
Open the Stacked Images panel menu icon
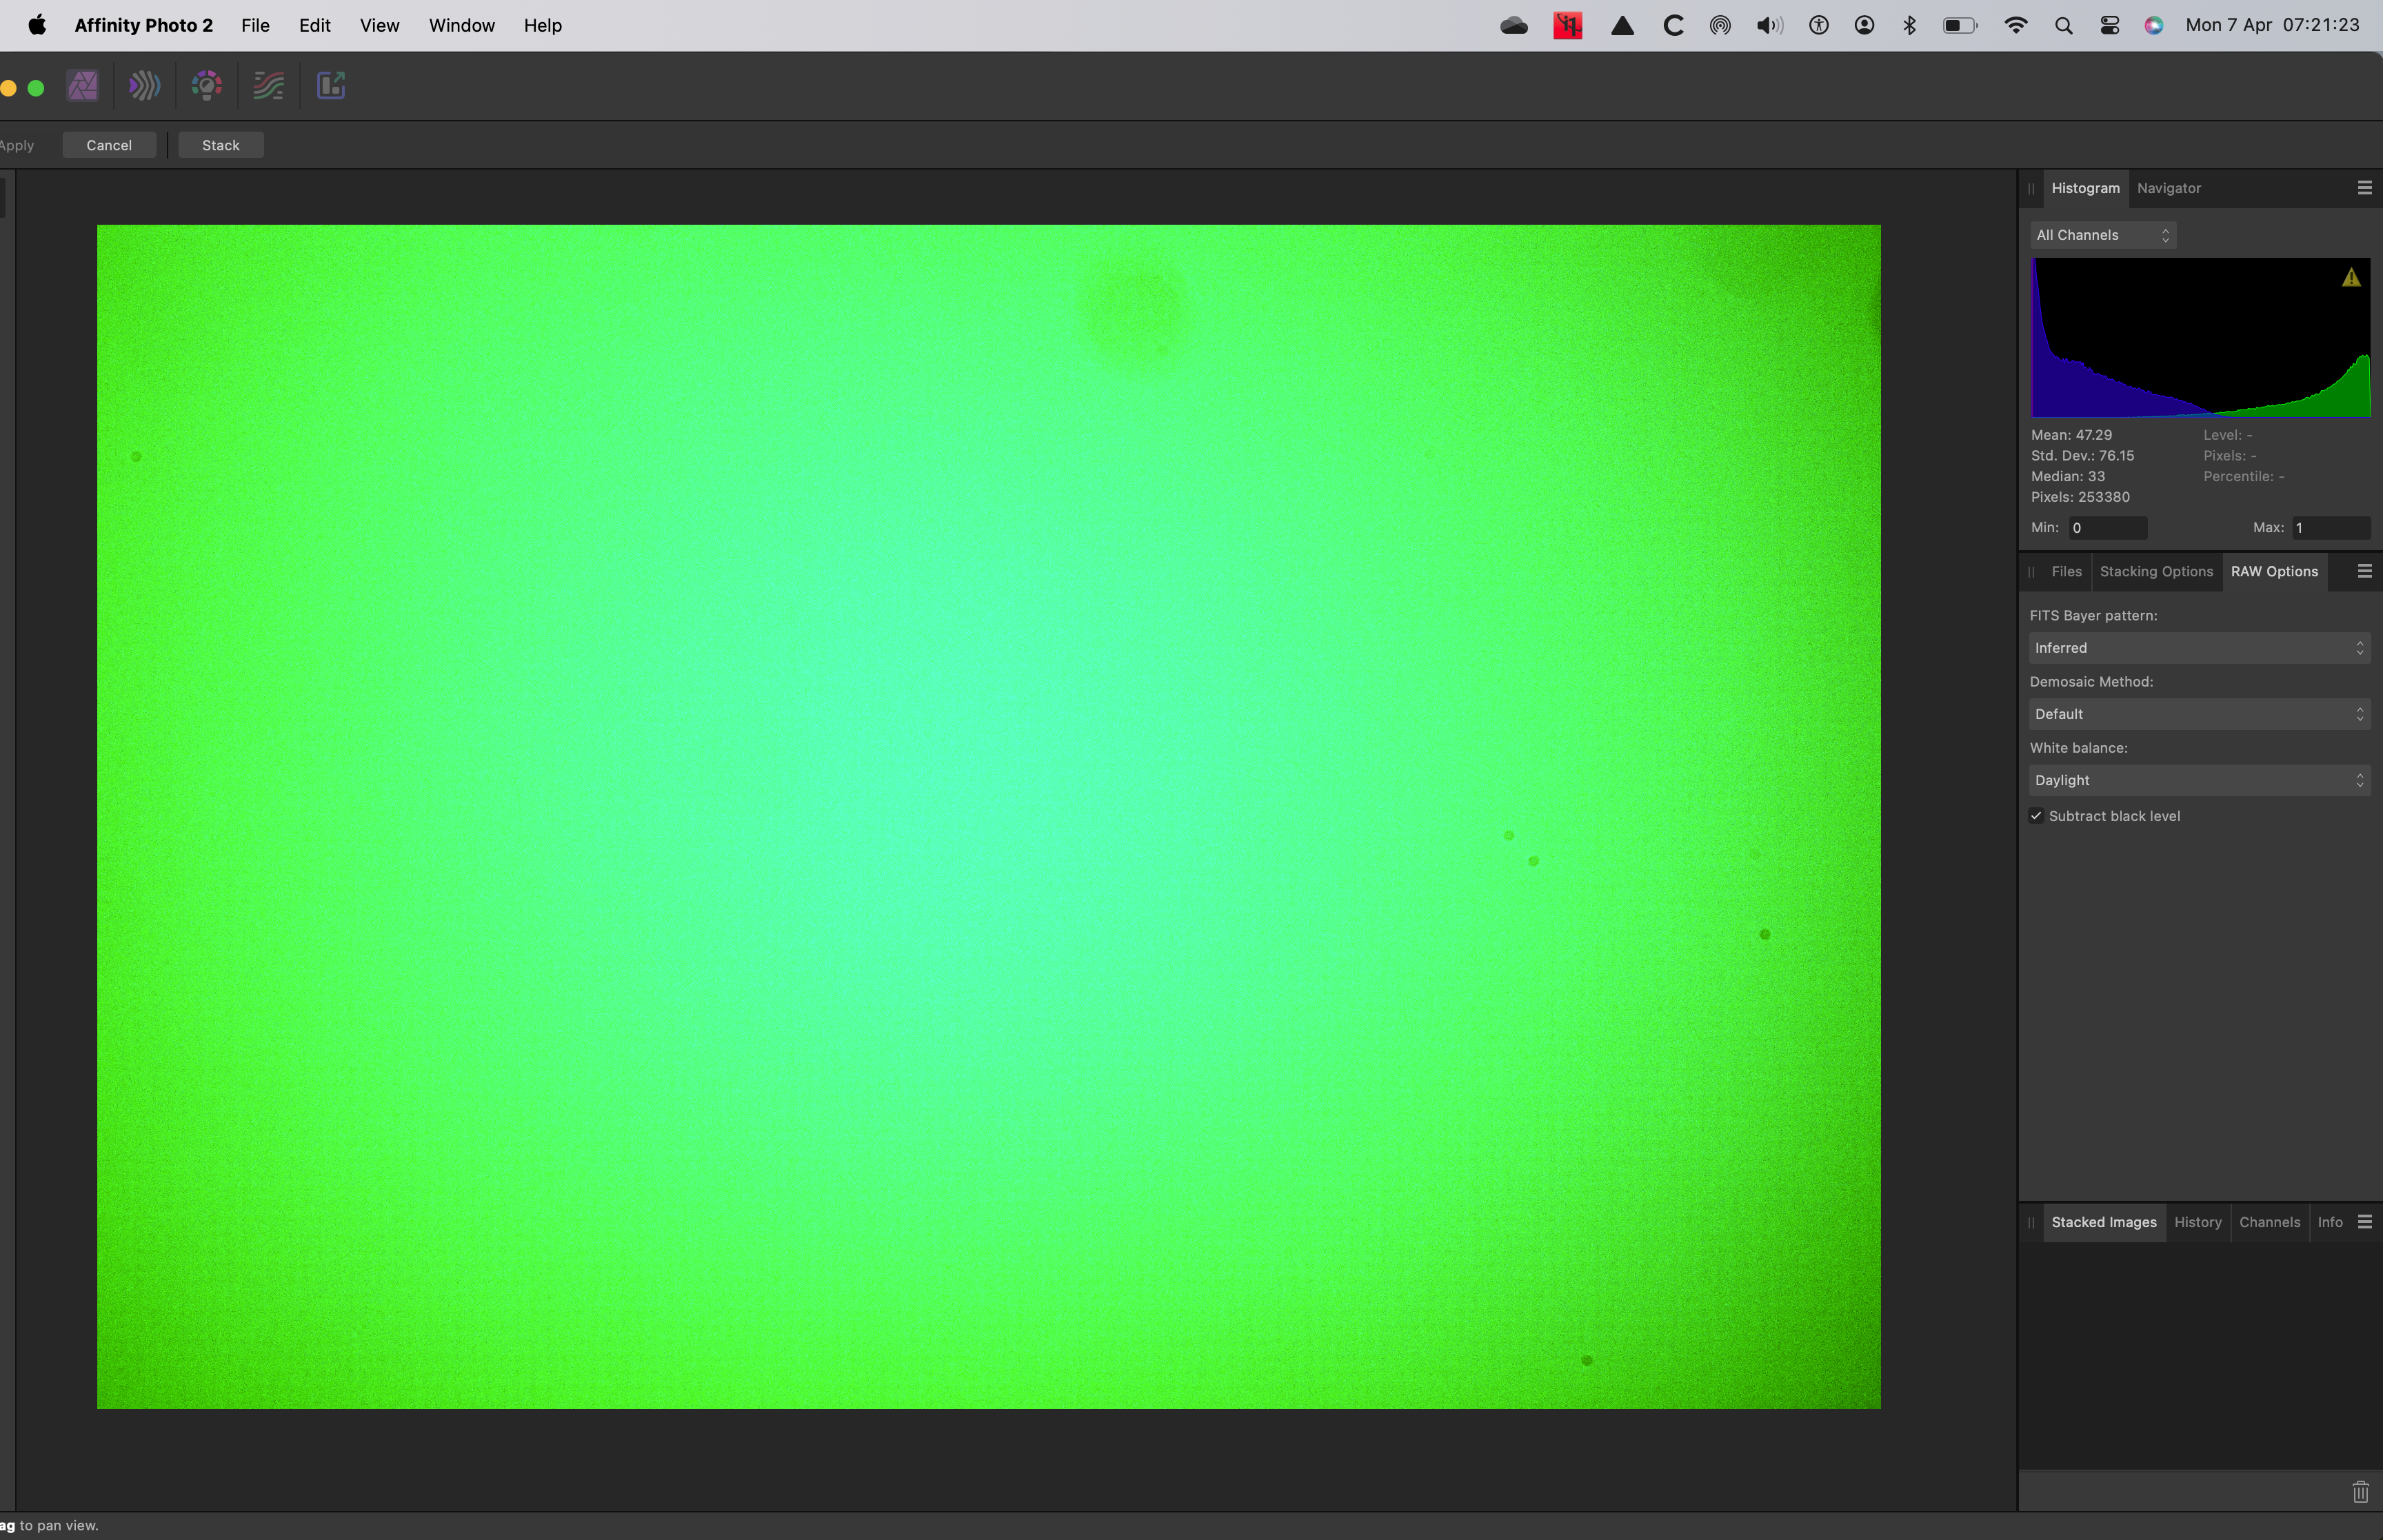tap(2364, 1222)
